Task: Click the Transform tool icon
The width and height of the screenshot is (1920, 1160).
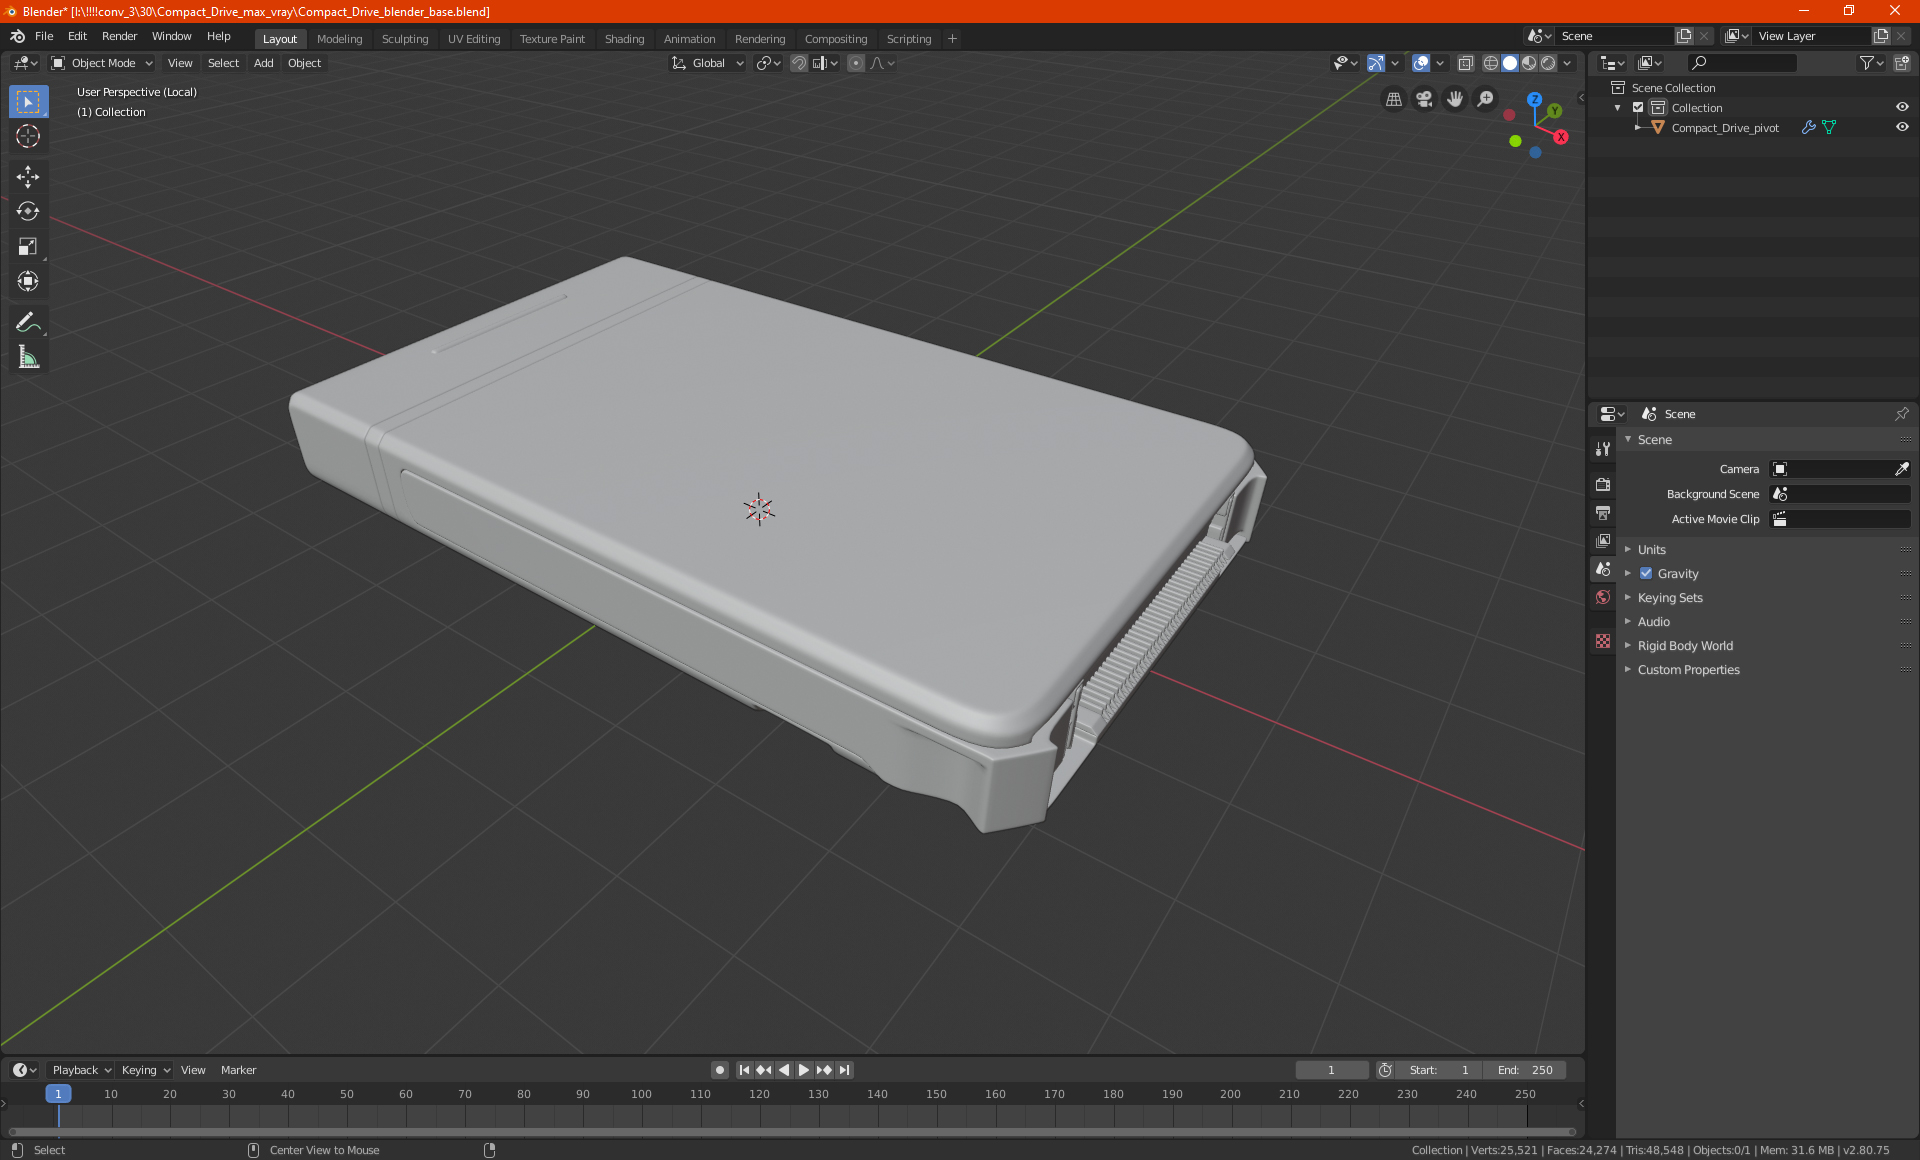Action: pyautogui.click(x=27, y=284)
